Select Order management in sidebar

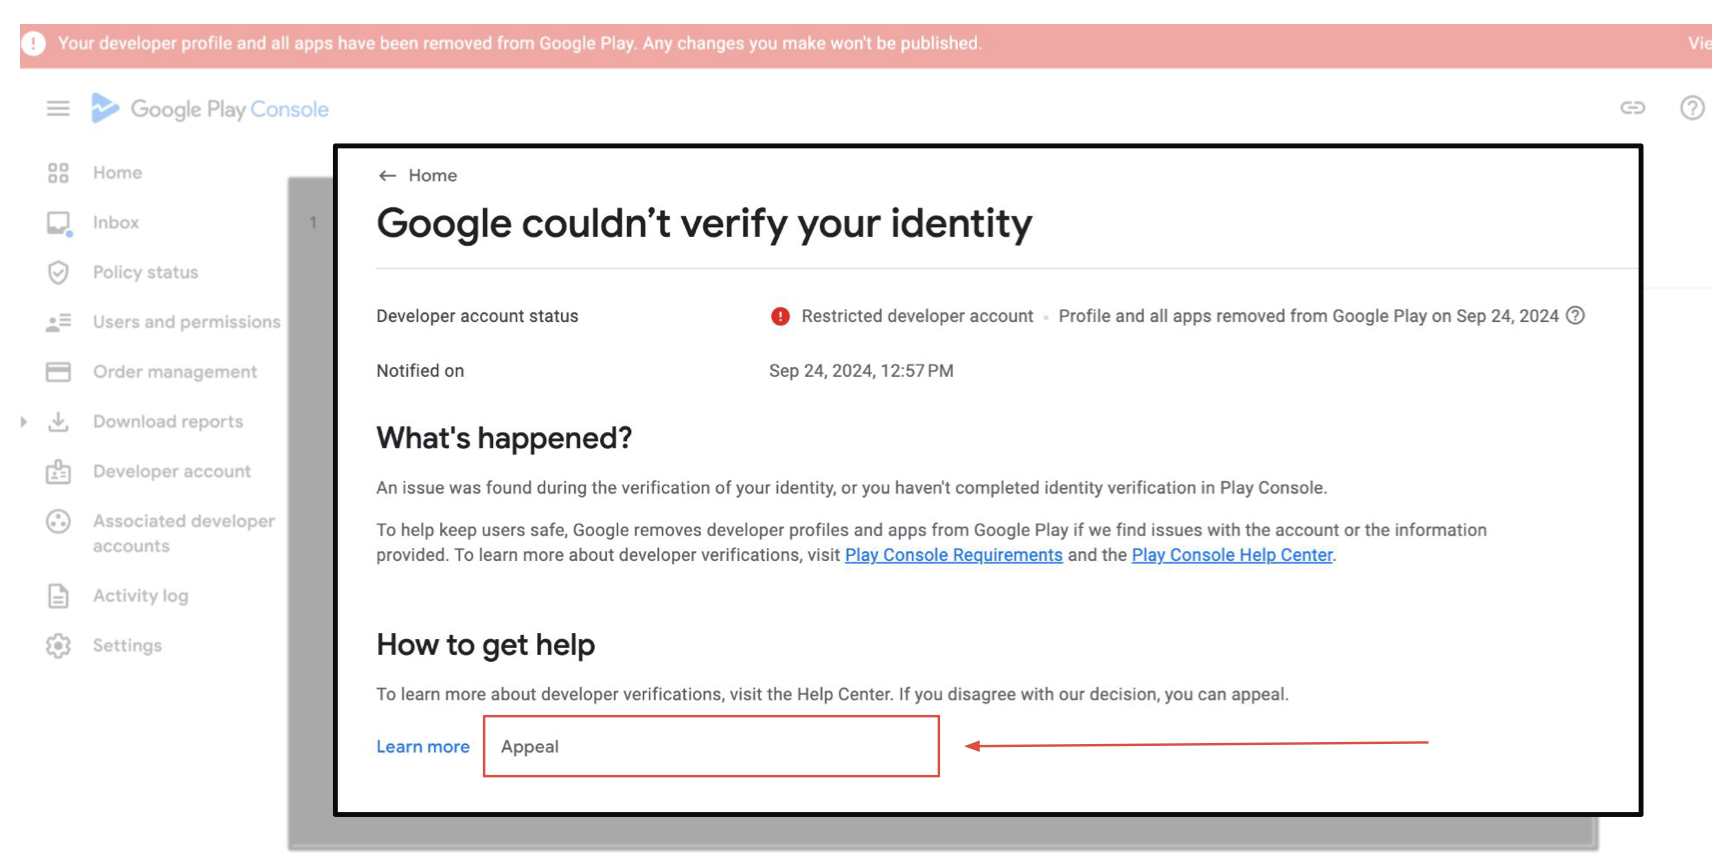click(175, 372)
